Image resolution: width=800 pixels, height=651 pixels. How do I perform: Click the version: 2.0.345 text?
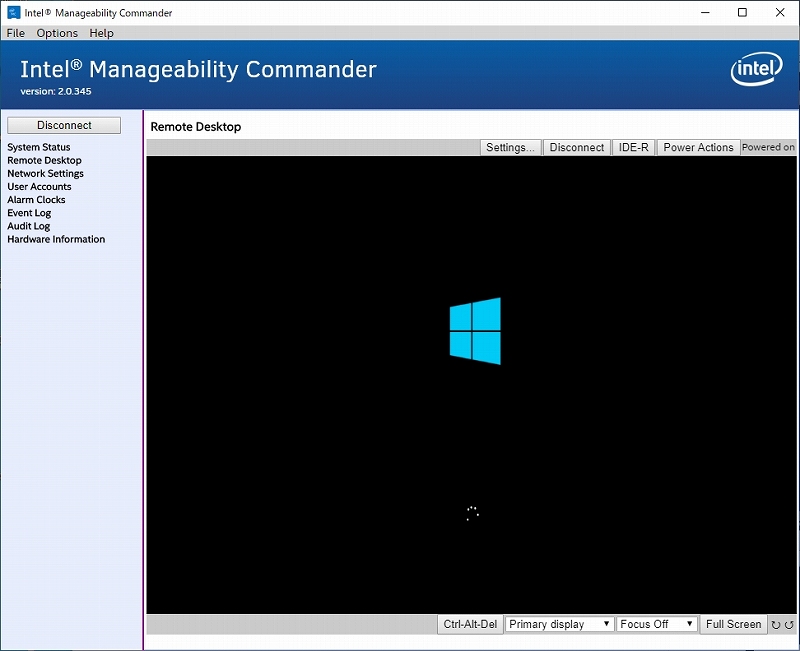tap(56, 91)
